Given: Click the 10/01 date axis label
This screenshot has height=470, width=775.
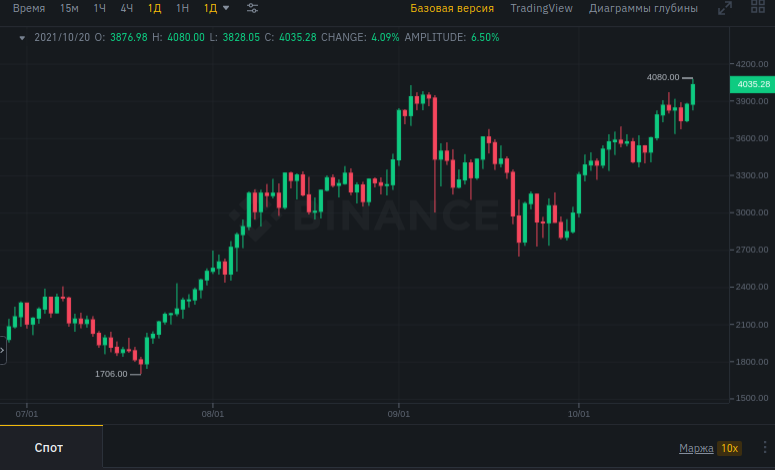Looking at the screenshot, I should tap(579, 414).
